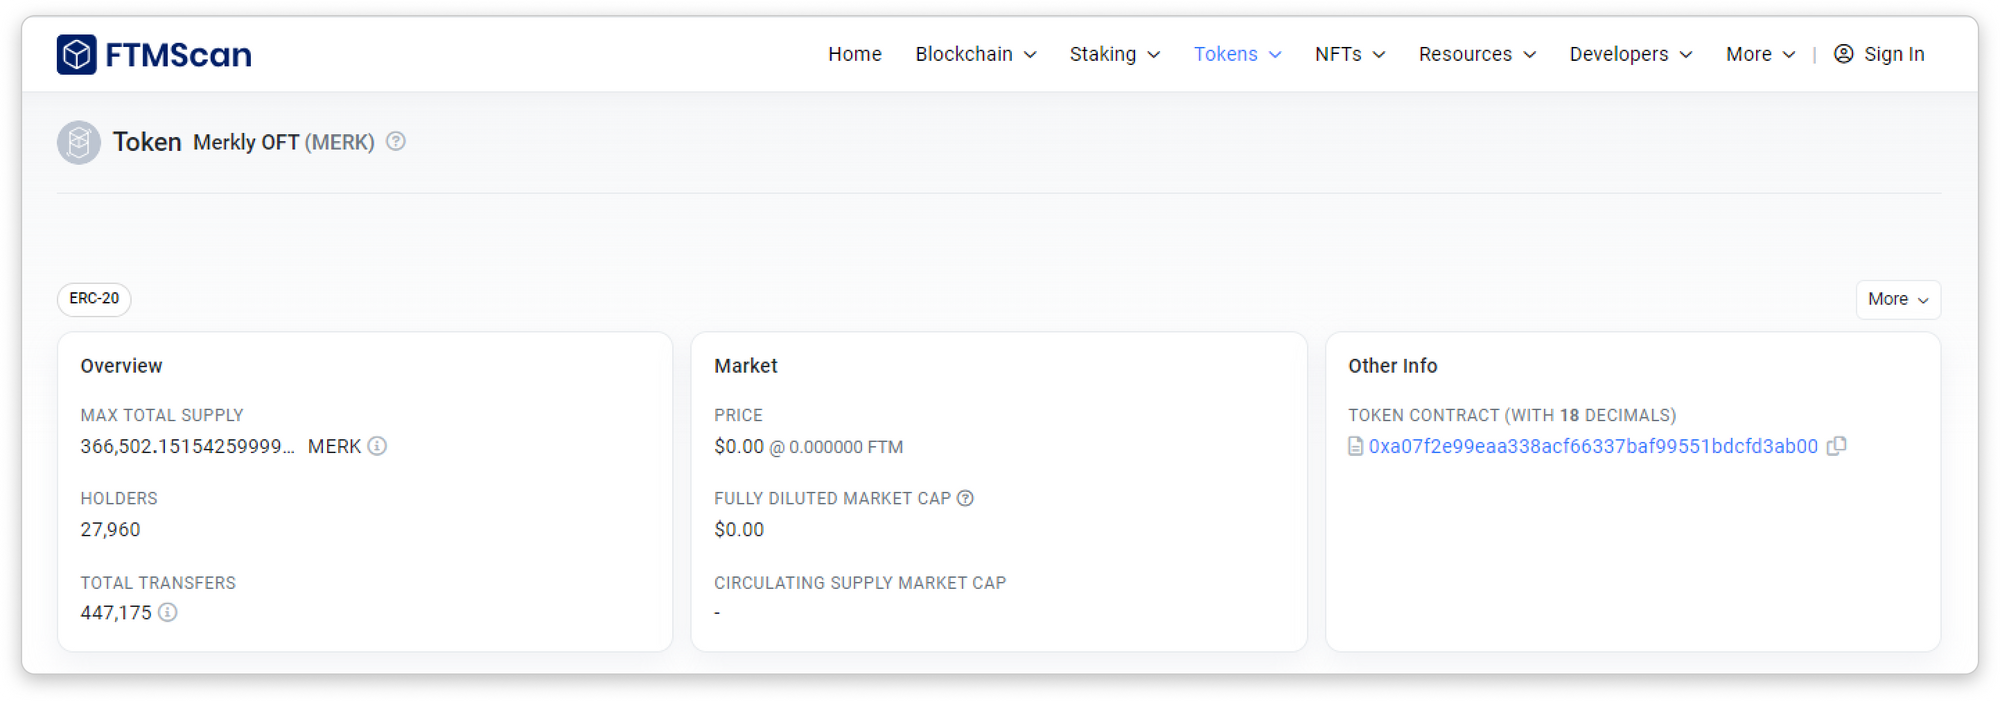Click the Sign In link
Viewport: 2000px width, 701px height.
[x=1879, y=54]
